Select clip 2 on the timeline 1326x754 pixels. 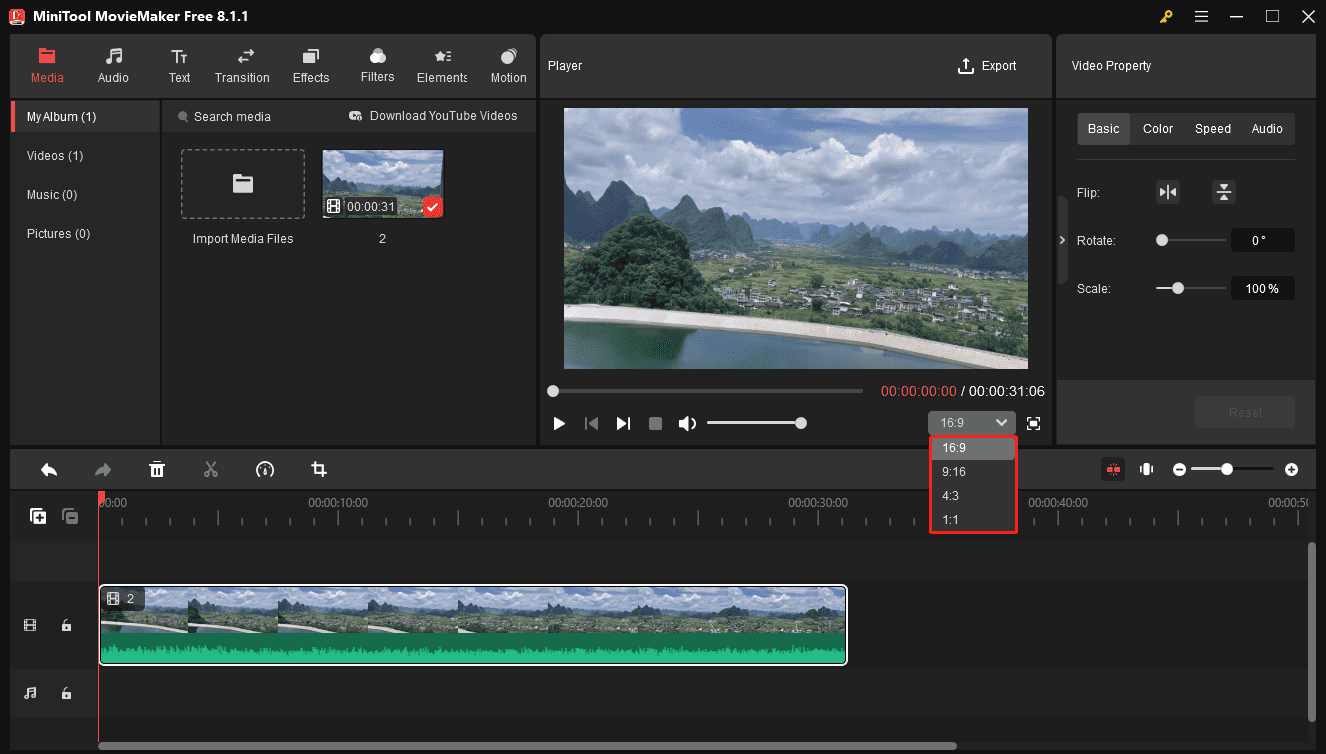click(x=473, y=625)
